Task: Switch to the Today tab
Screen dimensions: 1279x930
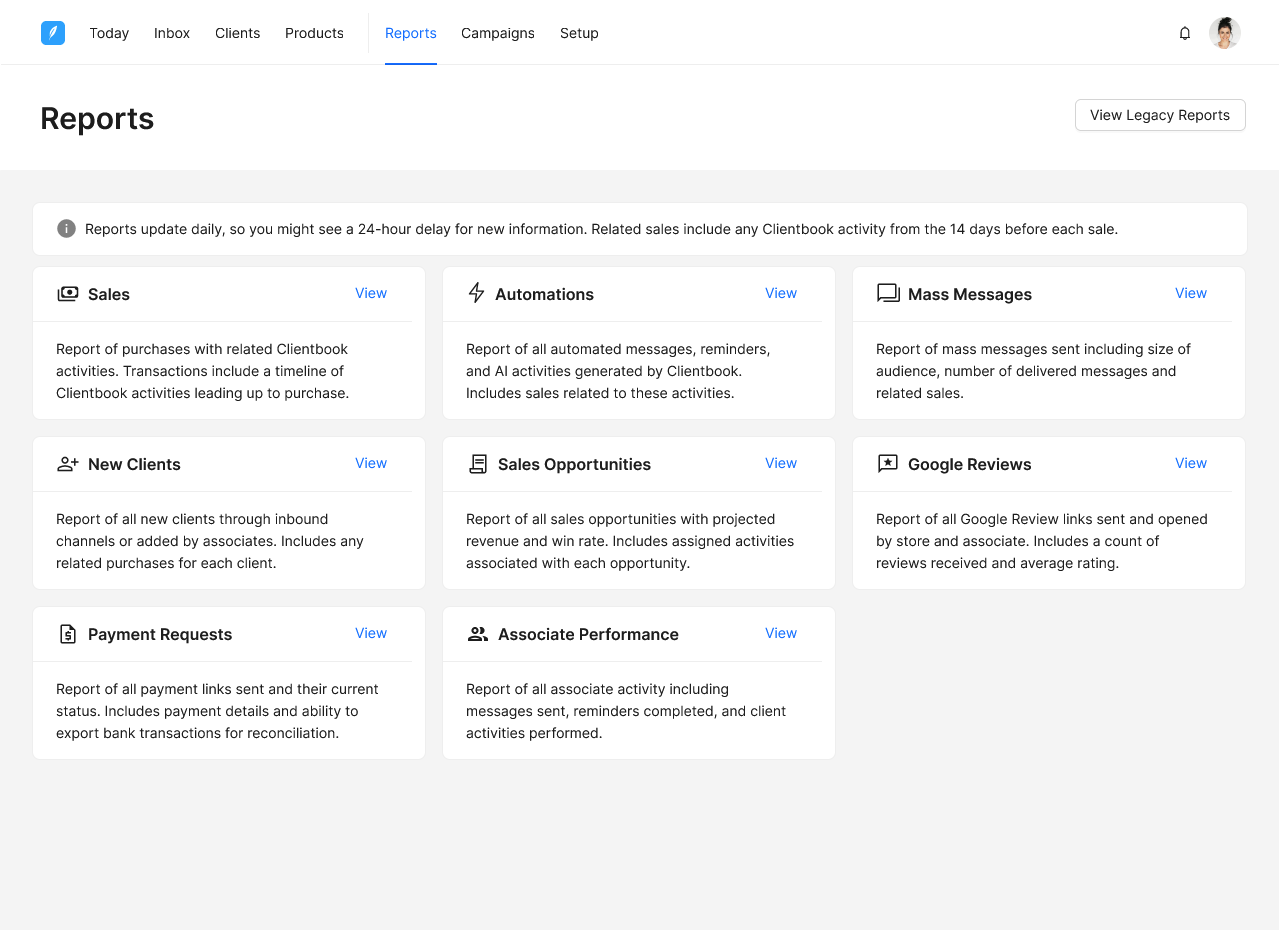Action: [109, 33]
